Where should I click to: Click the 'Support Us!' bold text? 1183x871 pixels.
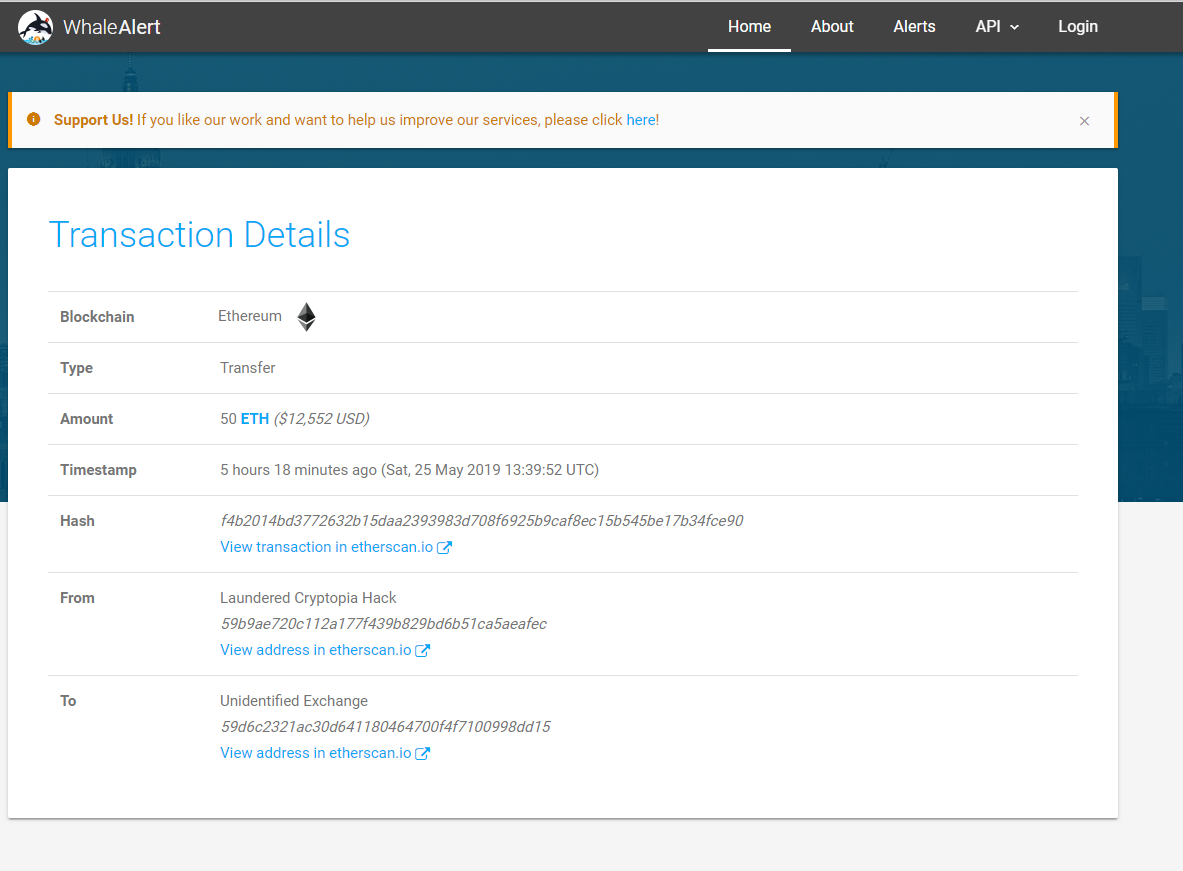coord(94,120)
